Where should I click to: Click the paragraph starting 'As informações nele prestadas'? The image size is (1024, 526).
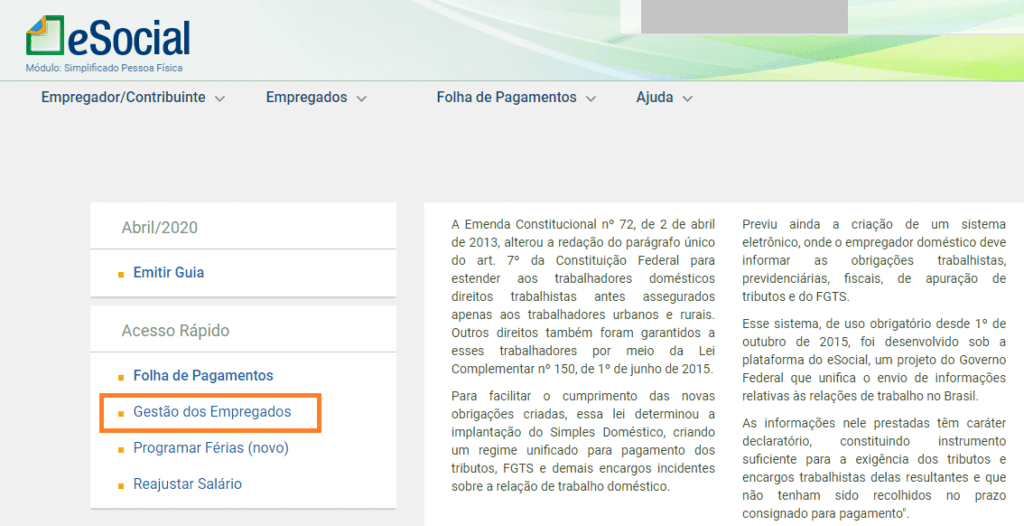pyautogui.click(x=874, y=468)
